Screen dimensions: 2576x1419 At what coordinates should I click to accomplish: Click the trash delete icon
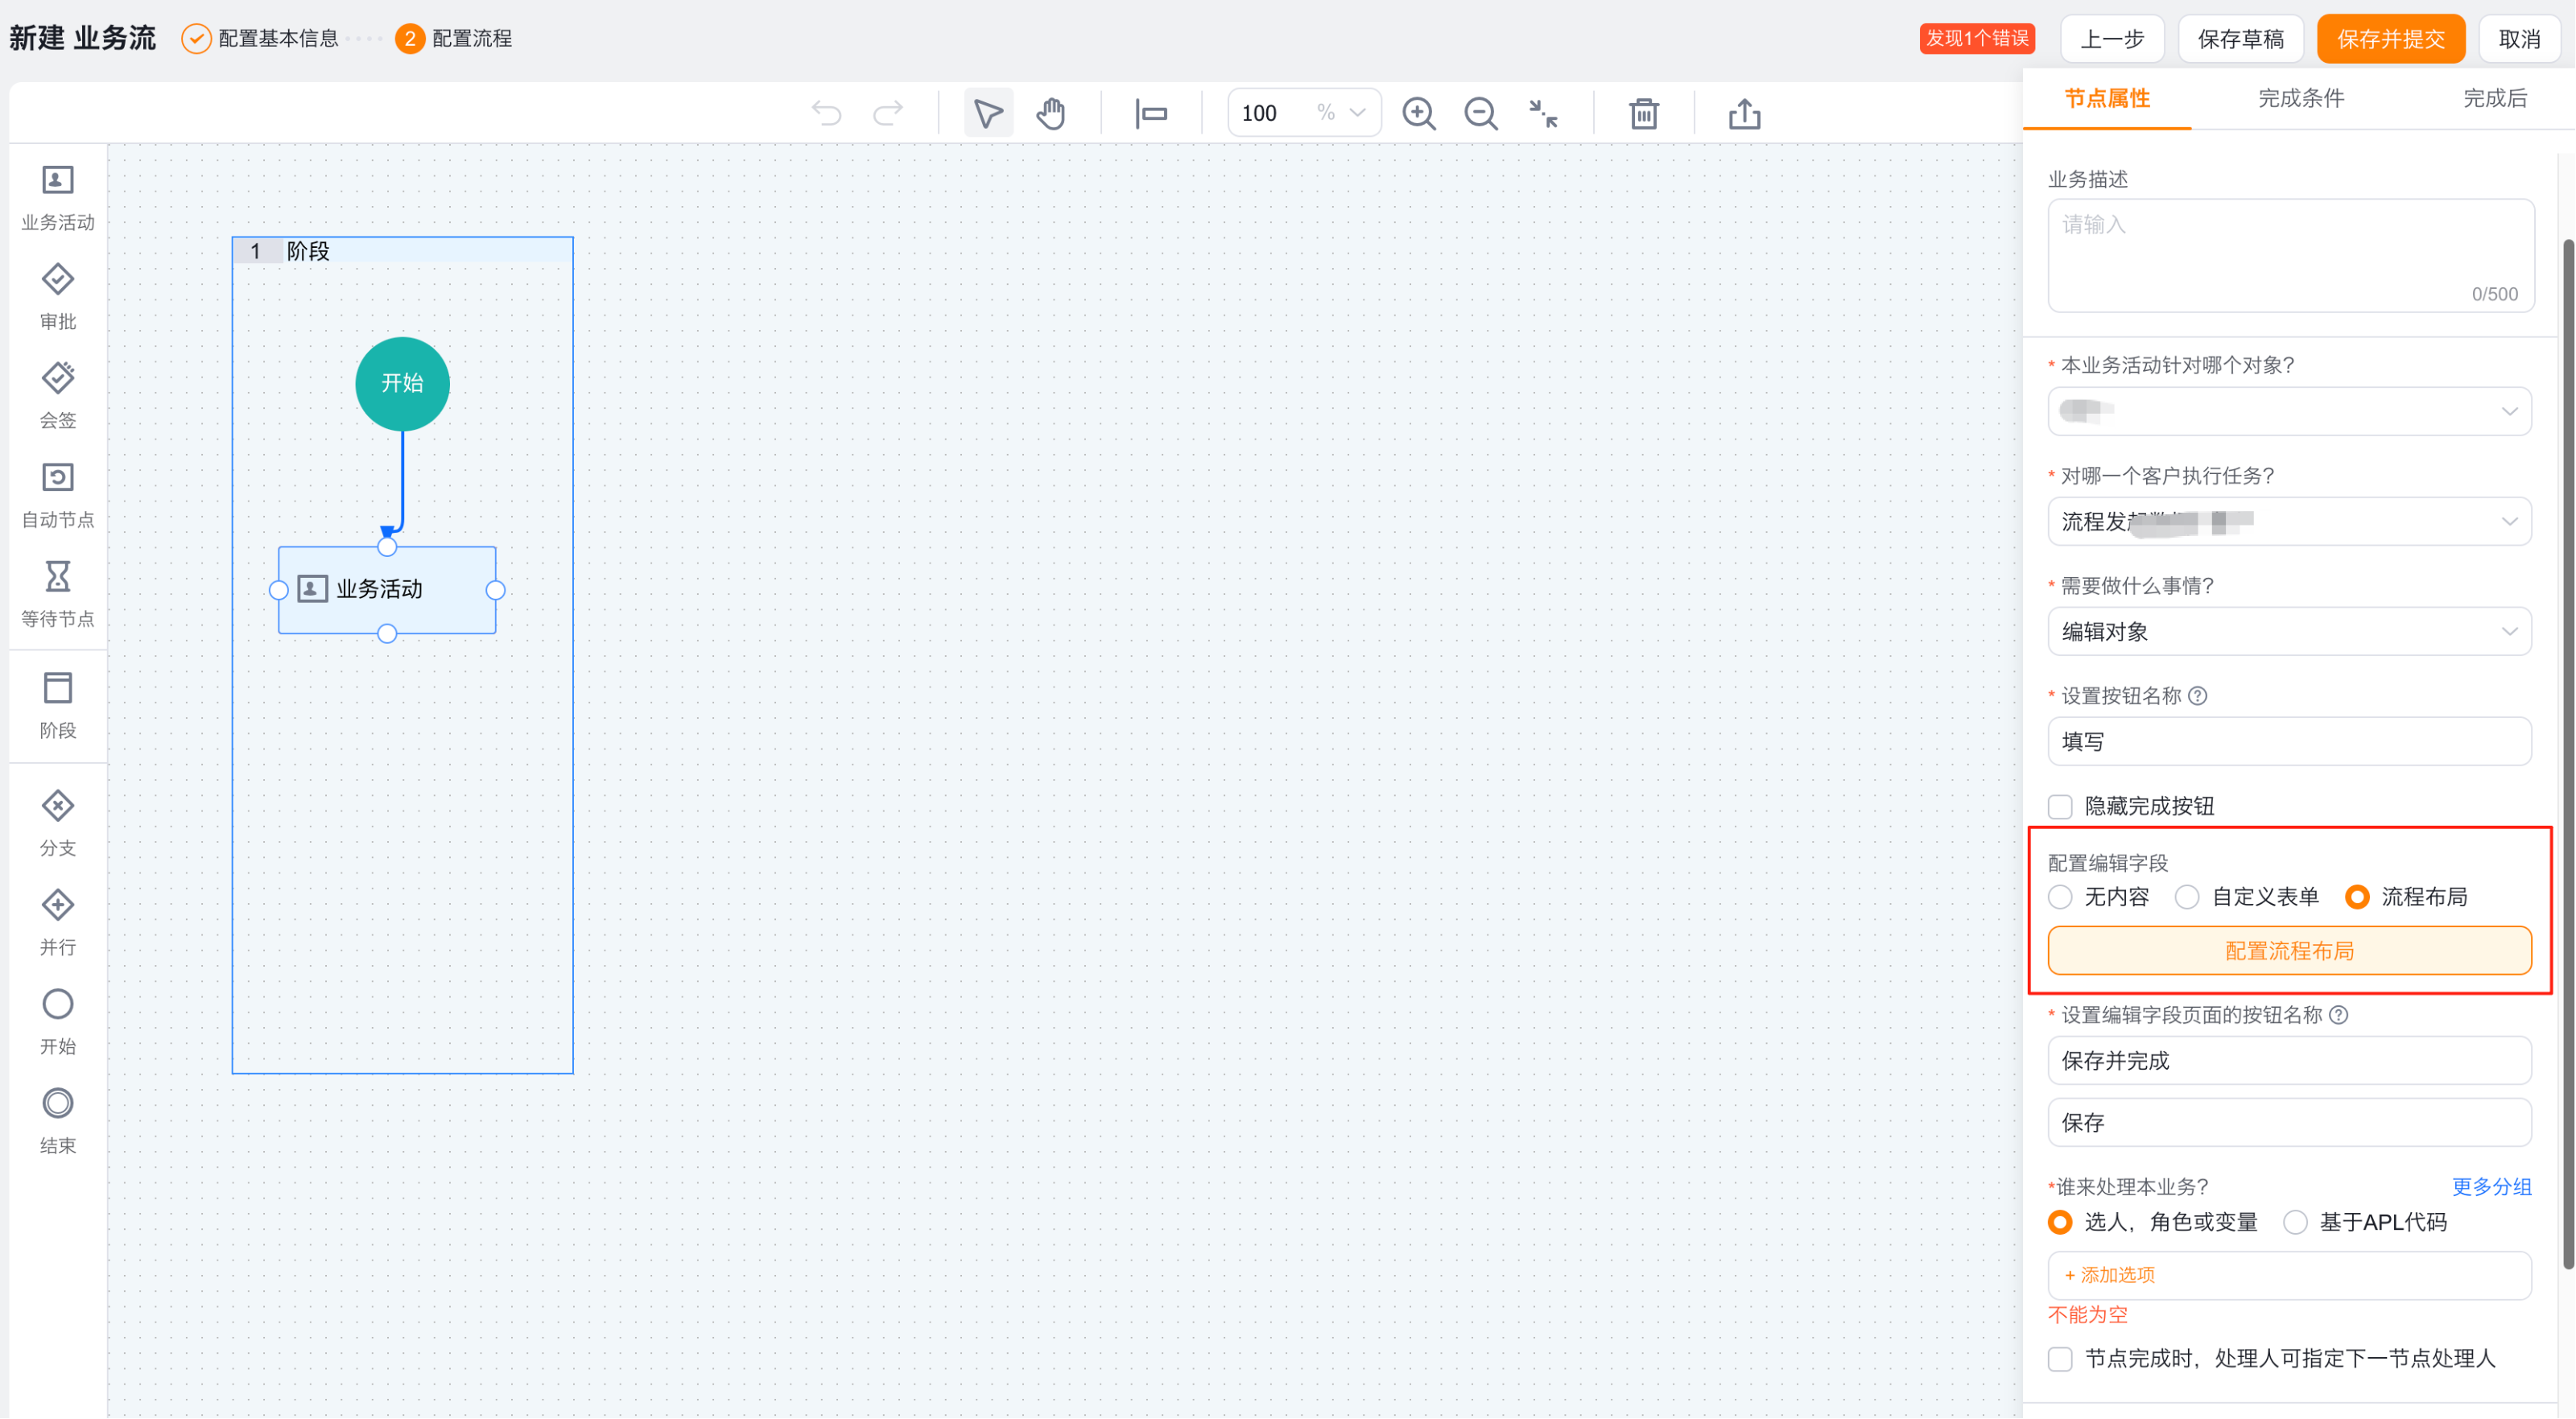click(1643, 113)
